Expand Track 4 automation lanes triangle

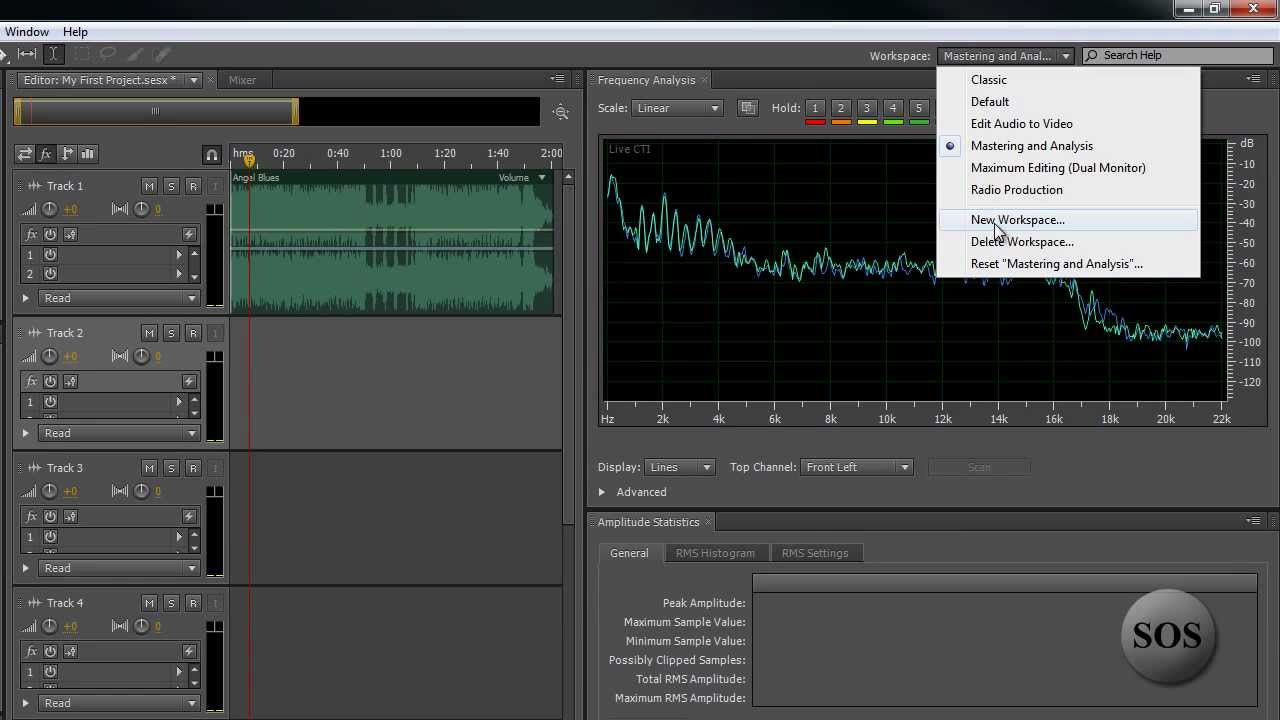click(26, 703)
